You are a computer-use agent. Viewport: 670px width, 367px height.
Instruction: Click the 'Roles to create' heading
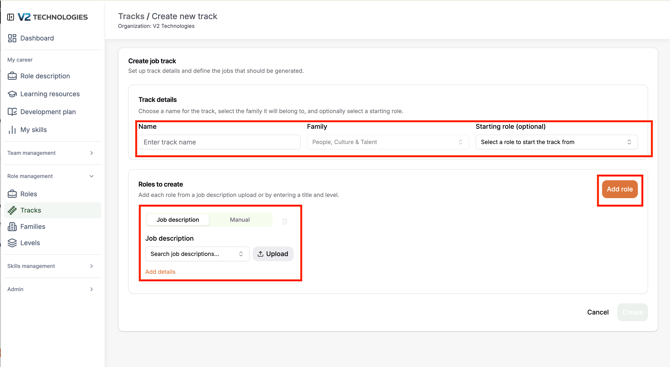click(161, 184)
